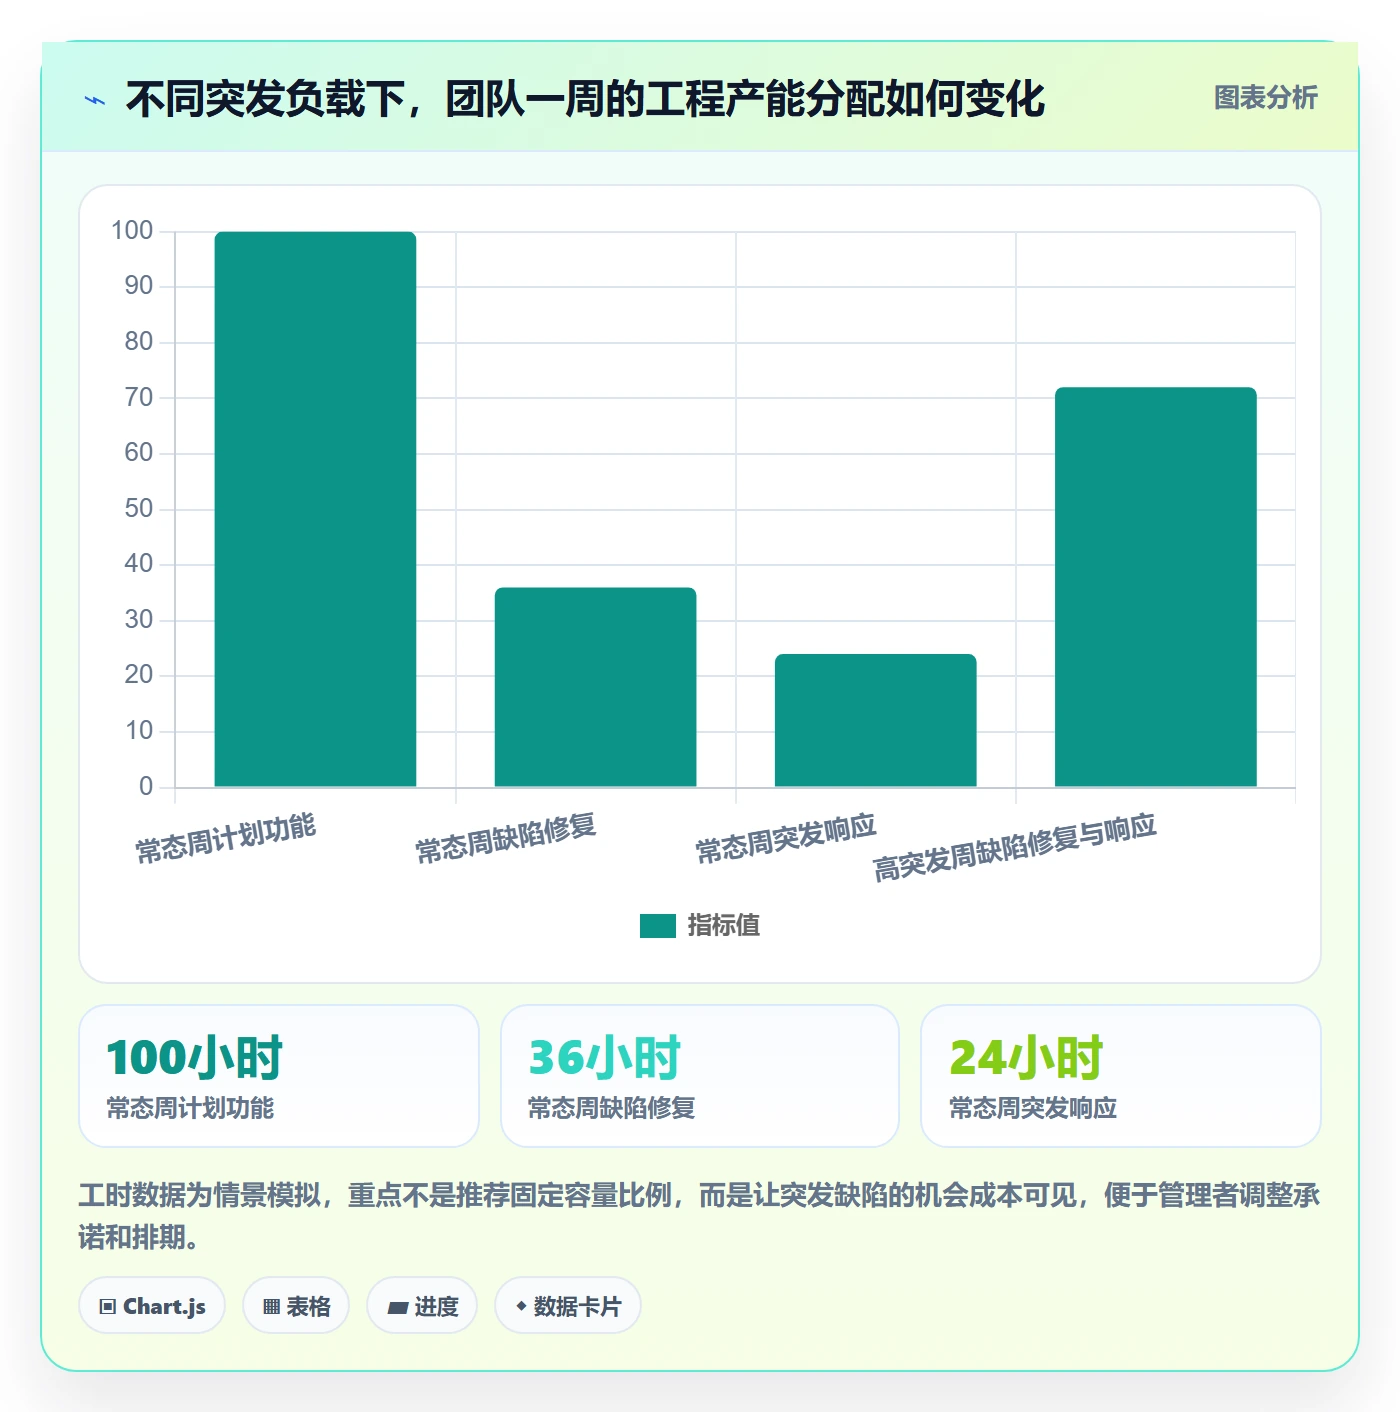The height and width of the screenshot is (1412, 1400).
Task: Click the grid icon in the 表格 chip
Action: 271,1307
